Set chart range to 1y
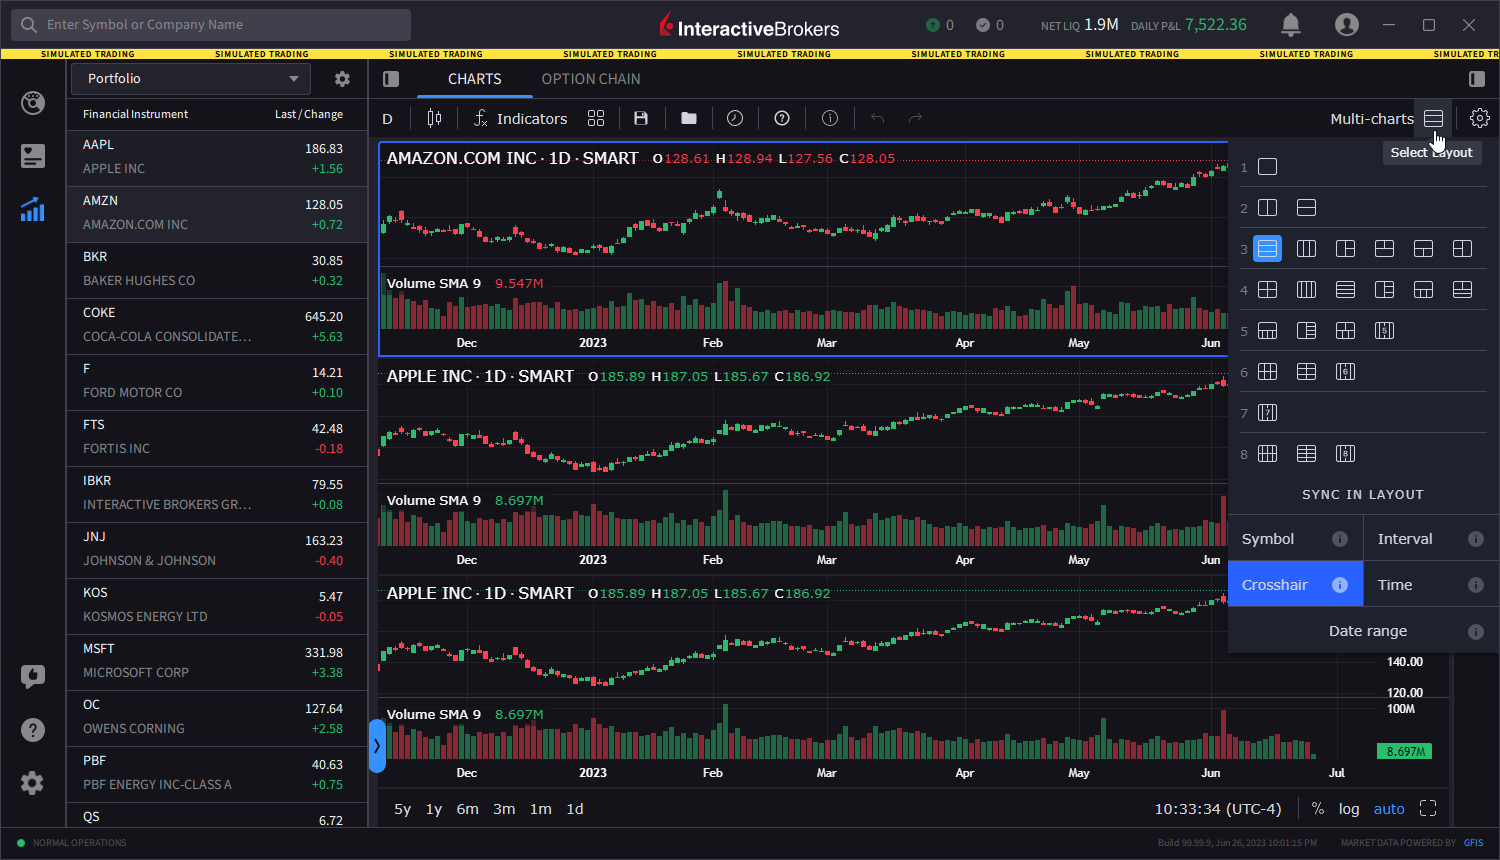Viewport: 1500px width, 860px height. point(434,809)
